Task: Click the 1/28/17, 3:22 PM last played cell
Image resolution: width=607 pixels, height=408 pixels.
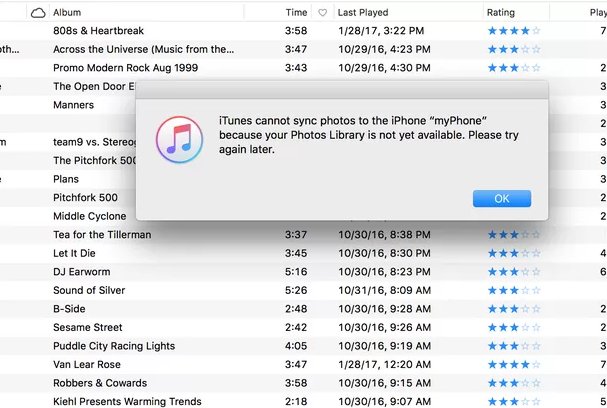Action: pos(381,31)
